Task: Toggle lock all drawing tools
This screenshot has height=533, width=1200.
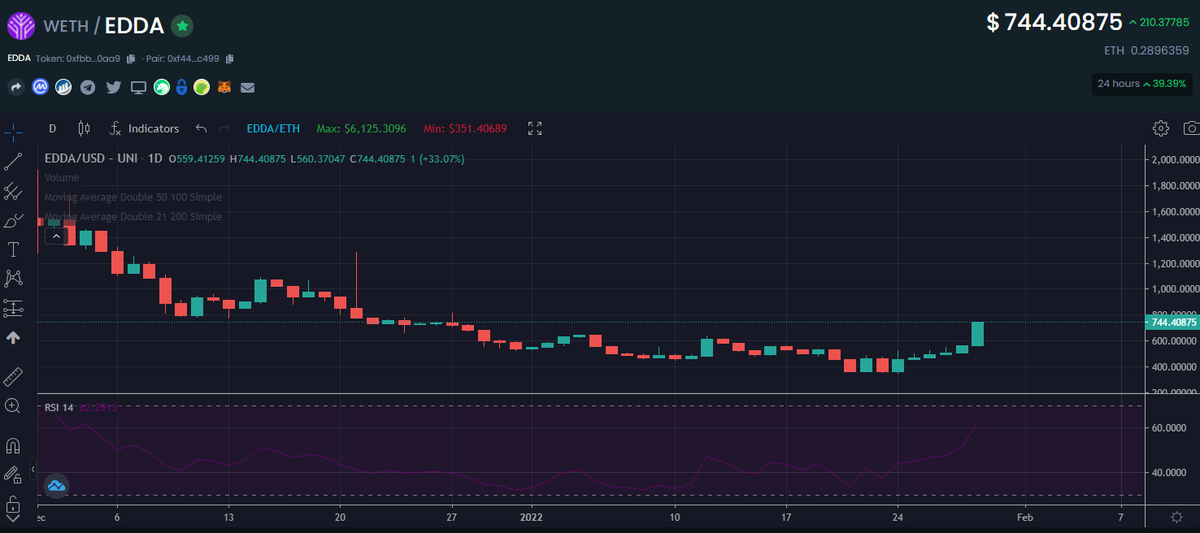Action: point(14,503)
